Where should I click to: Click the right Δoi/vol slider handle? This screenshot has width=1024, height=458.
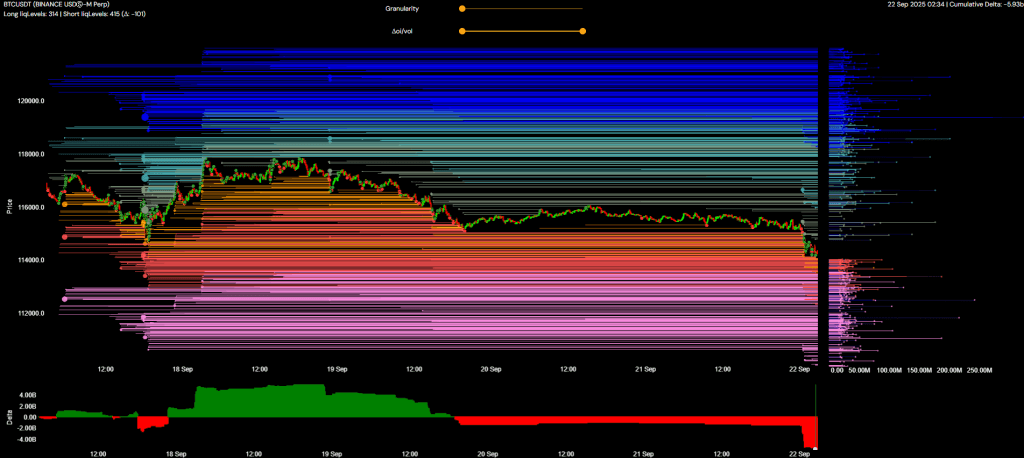coord(582,31)
